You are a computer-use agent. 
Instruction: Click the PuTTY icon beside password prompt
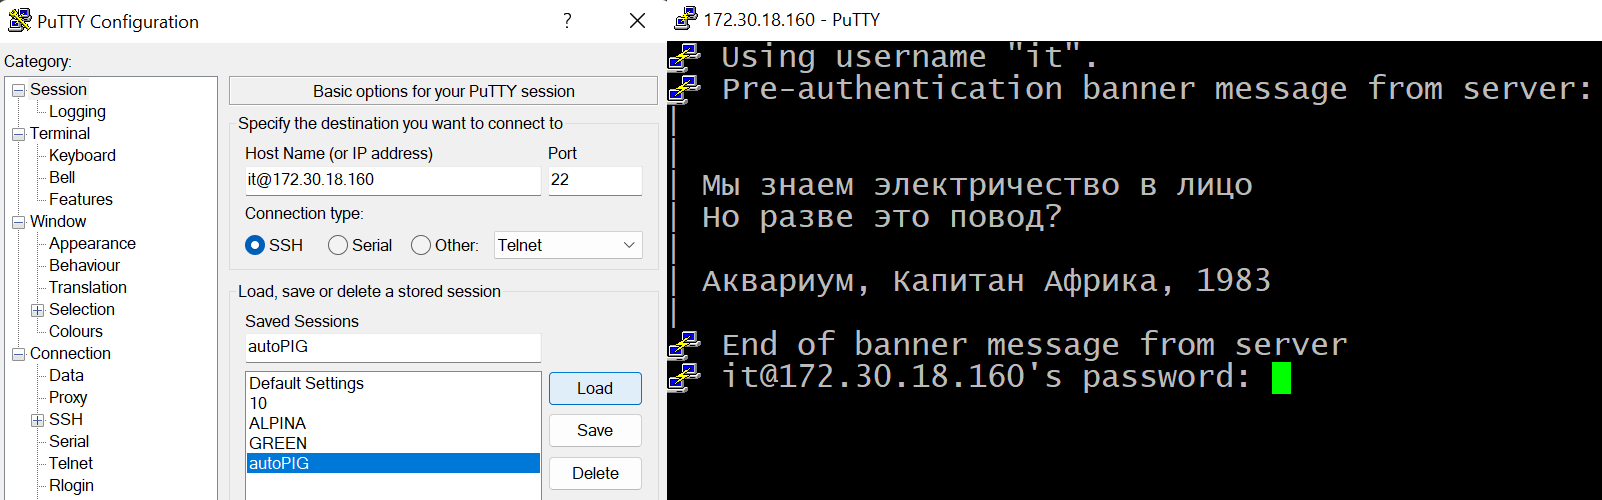[685, 376]
